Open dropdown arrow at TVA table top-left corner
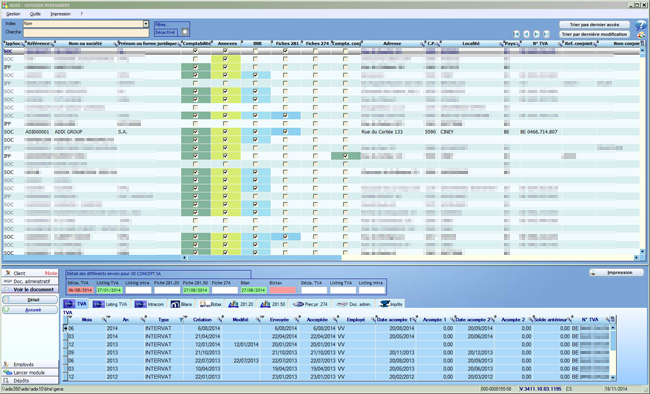Viewport: 650px width, 394px height. 70,318
